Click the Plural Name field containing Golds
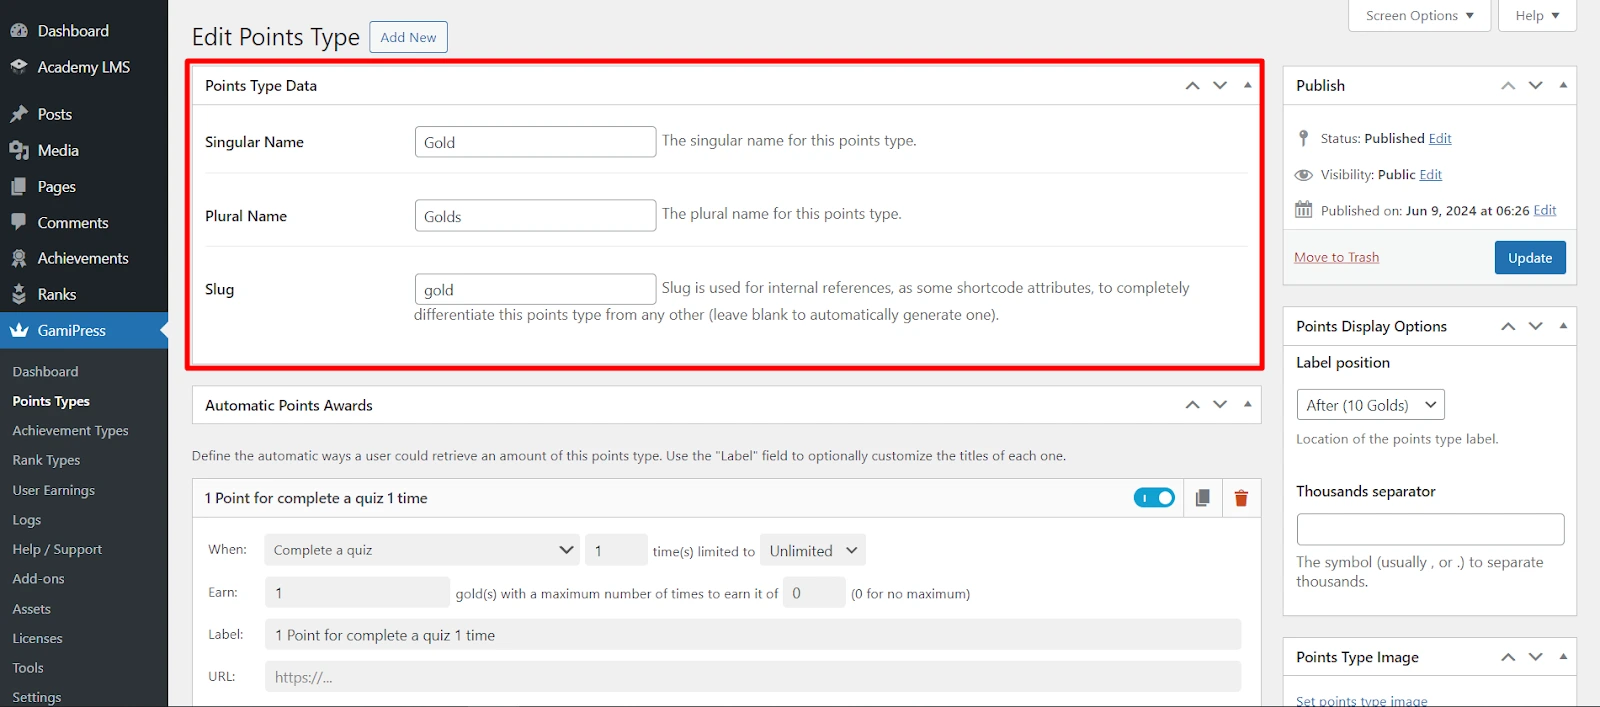1600x707 pixels. click(535, 216)
